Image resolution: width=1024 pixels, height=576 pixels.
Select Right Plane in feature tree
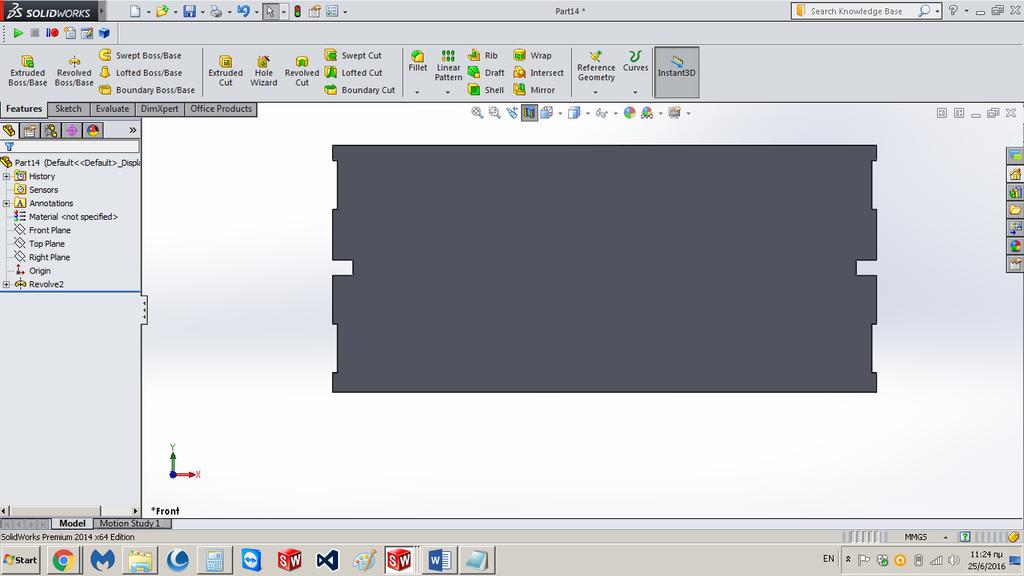[42, 257]
